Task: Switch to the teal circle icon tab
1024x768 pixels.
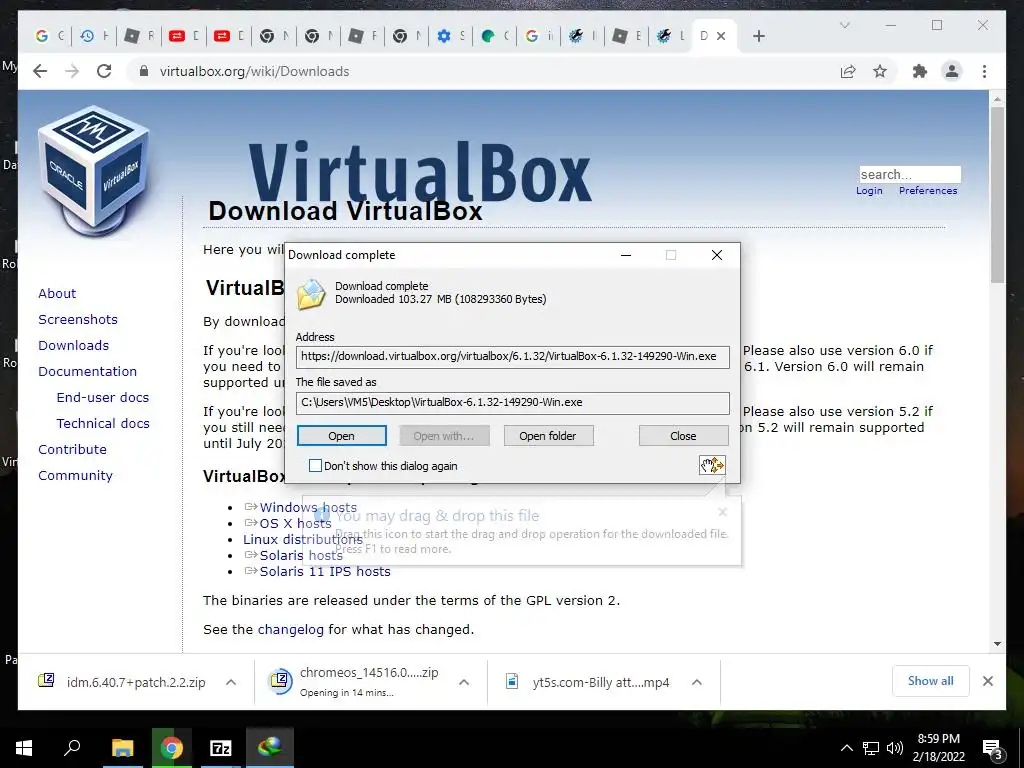Action: point(494,36)
